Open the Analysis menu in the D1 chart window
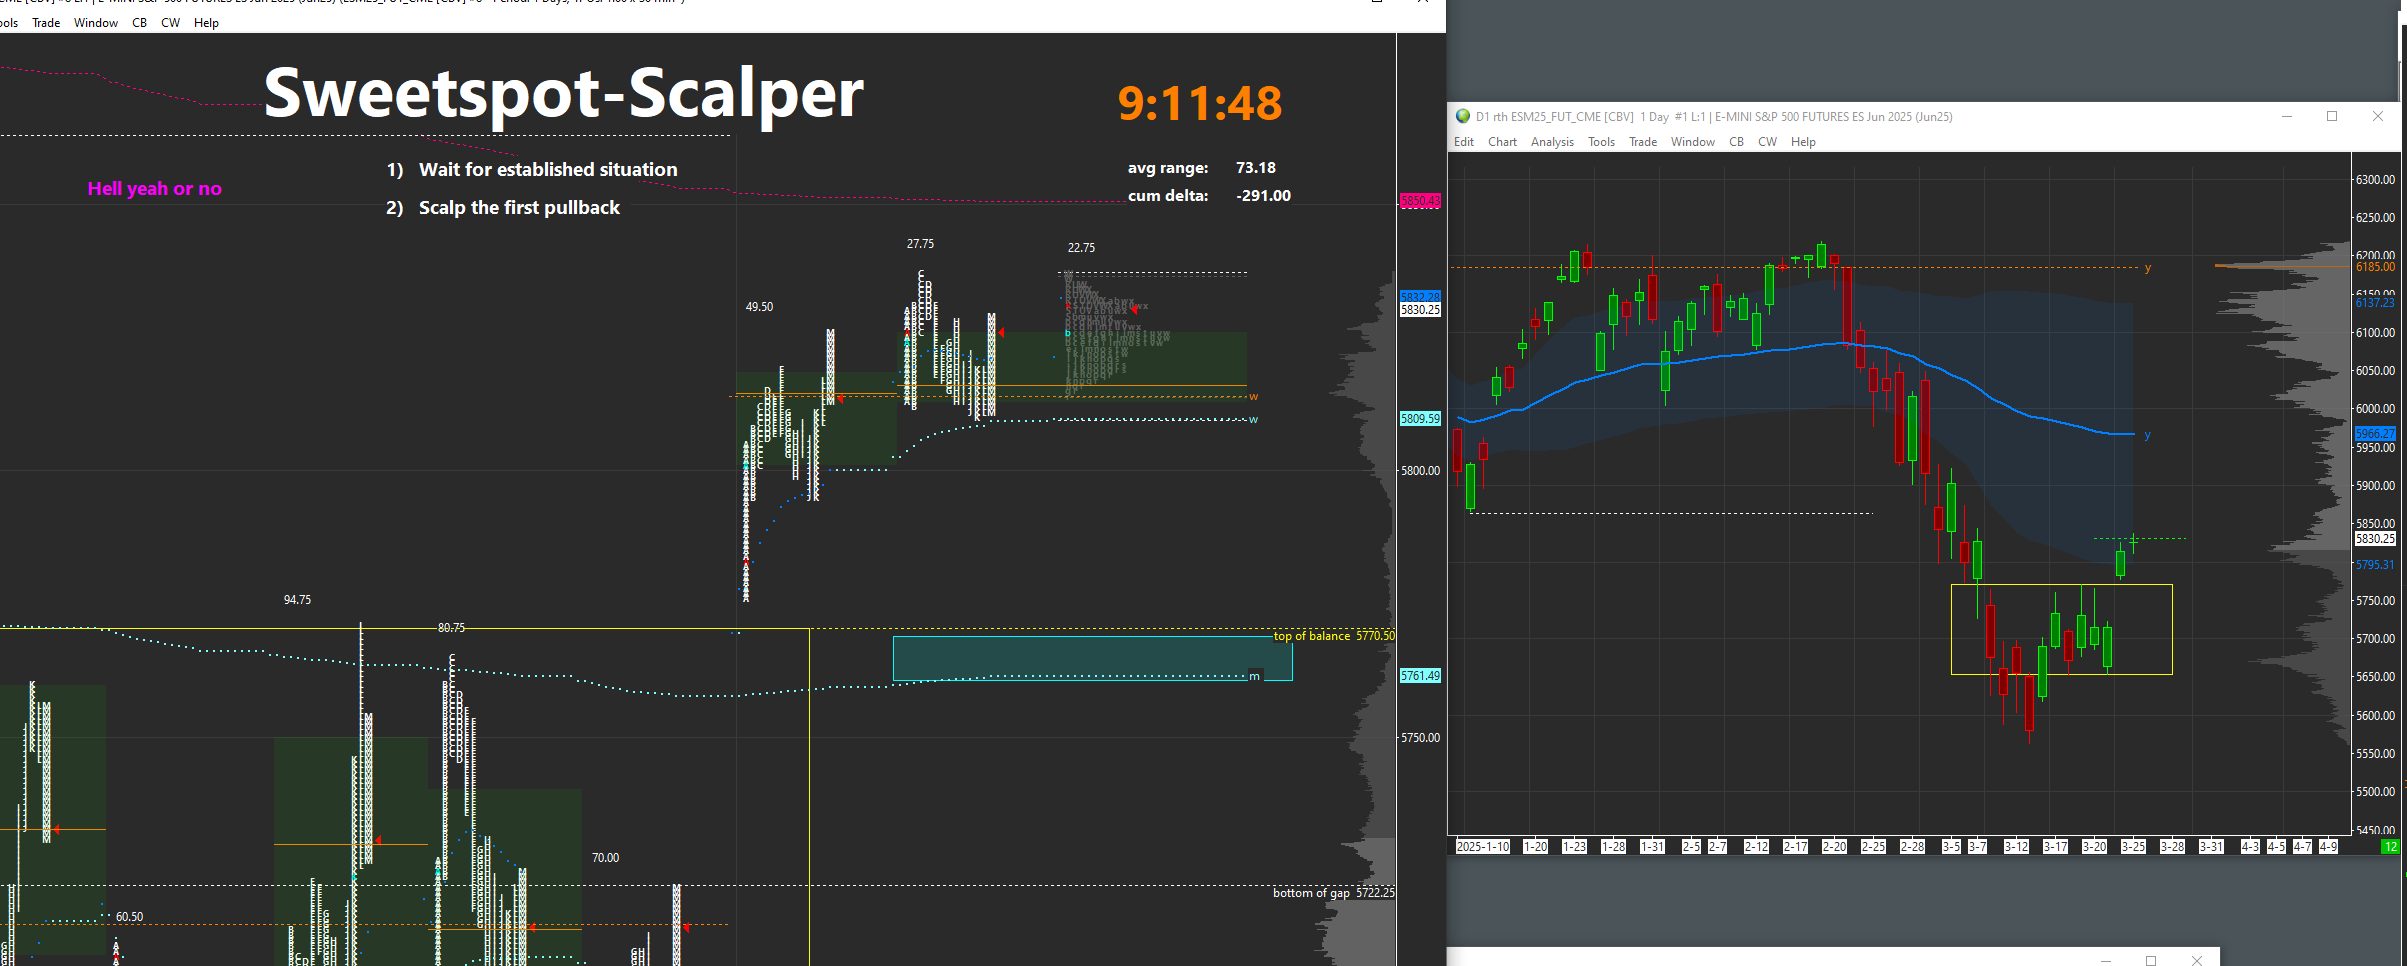Viewport: 2407px width, 966px height. click(x=1552, y=142)
